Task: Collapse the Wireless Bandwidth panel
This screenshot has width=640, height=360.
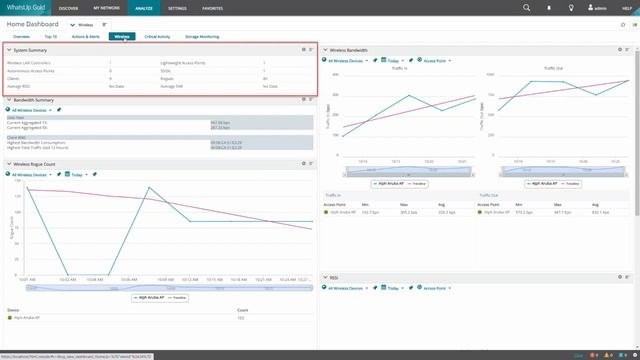Action: click(x=325, y=50)
